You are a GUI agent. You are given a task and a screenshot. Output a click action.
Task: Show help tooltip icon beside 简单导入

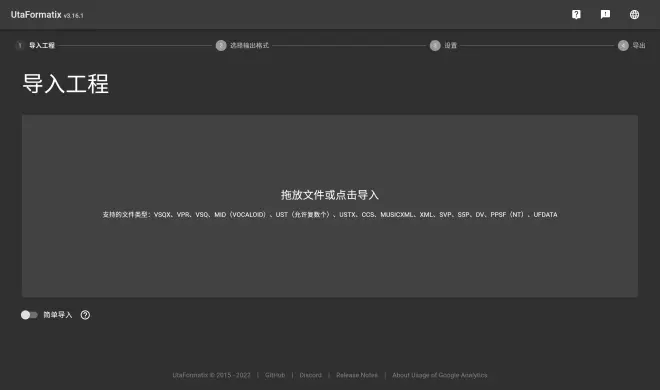coord(85,315)
